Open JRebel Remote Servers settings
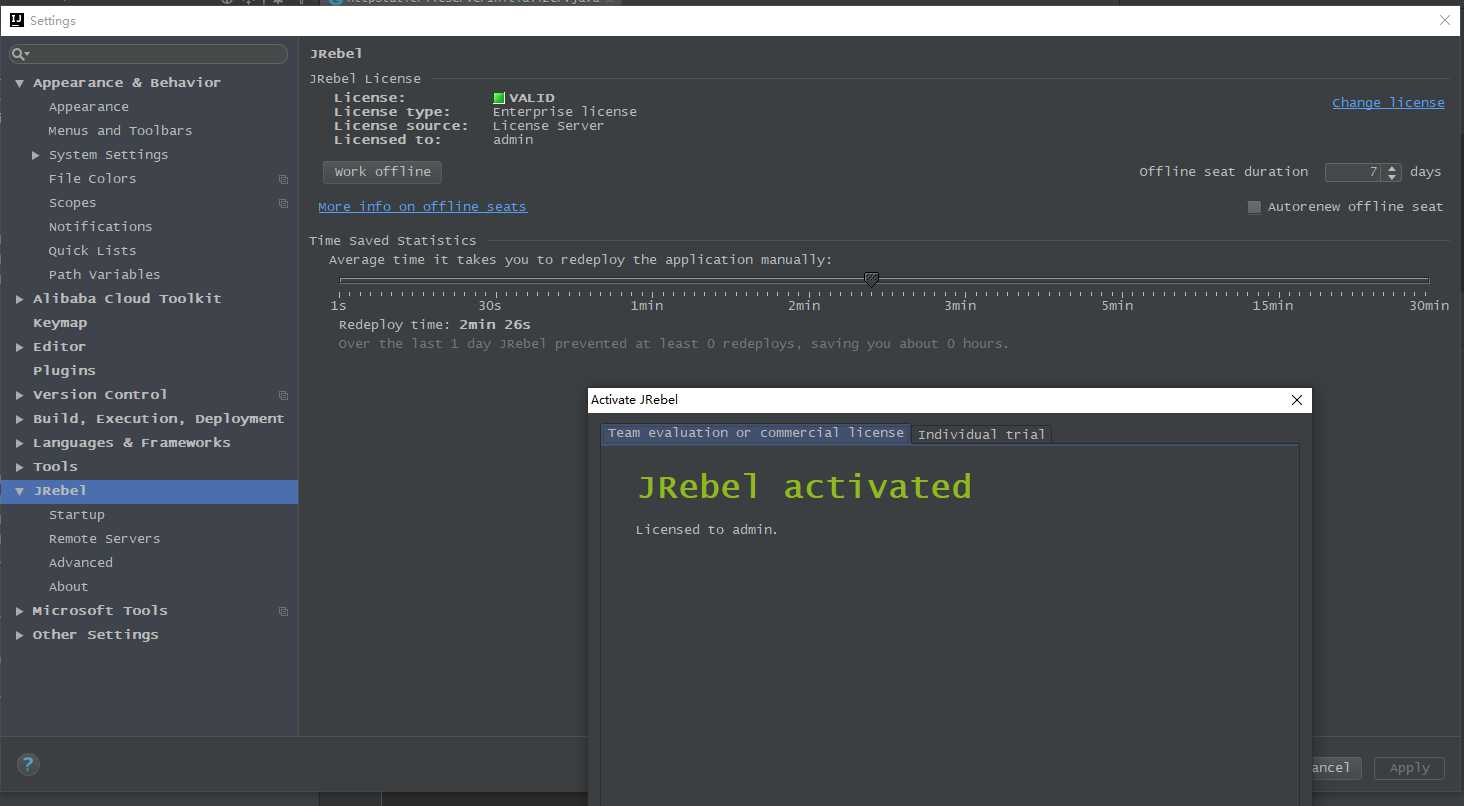1464x806 pixels. [x=104, y=539]
